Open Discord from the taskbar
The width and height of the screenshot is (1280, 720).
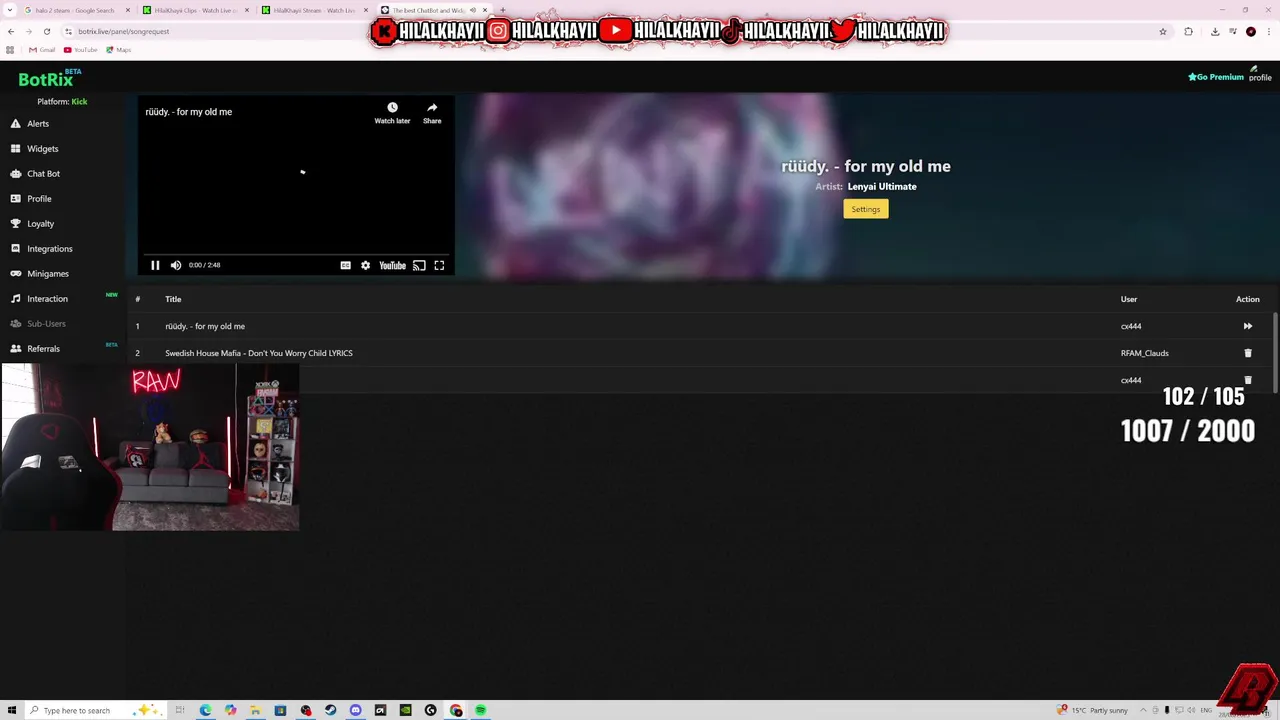click(356, 710)
